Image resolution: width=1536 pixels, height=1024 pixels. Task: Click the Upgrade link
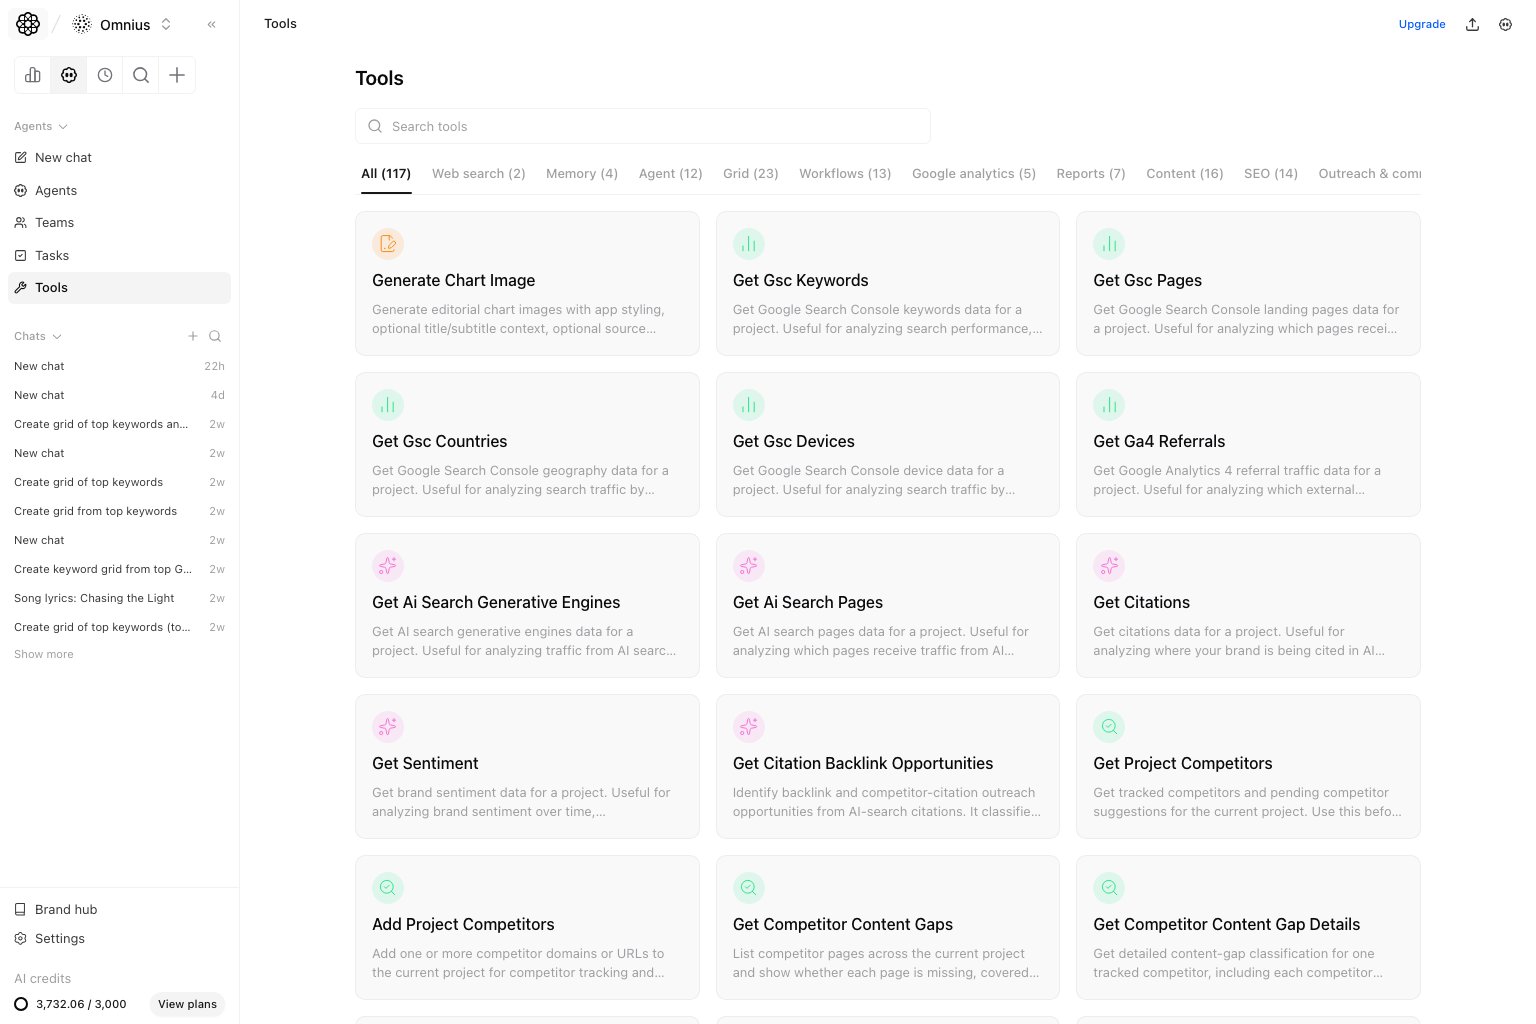tap(1422, 24)
